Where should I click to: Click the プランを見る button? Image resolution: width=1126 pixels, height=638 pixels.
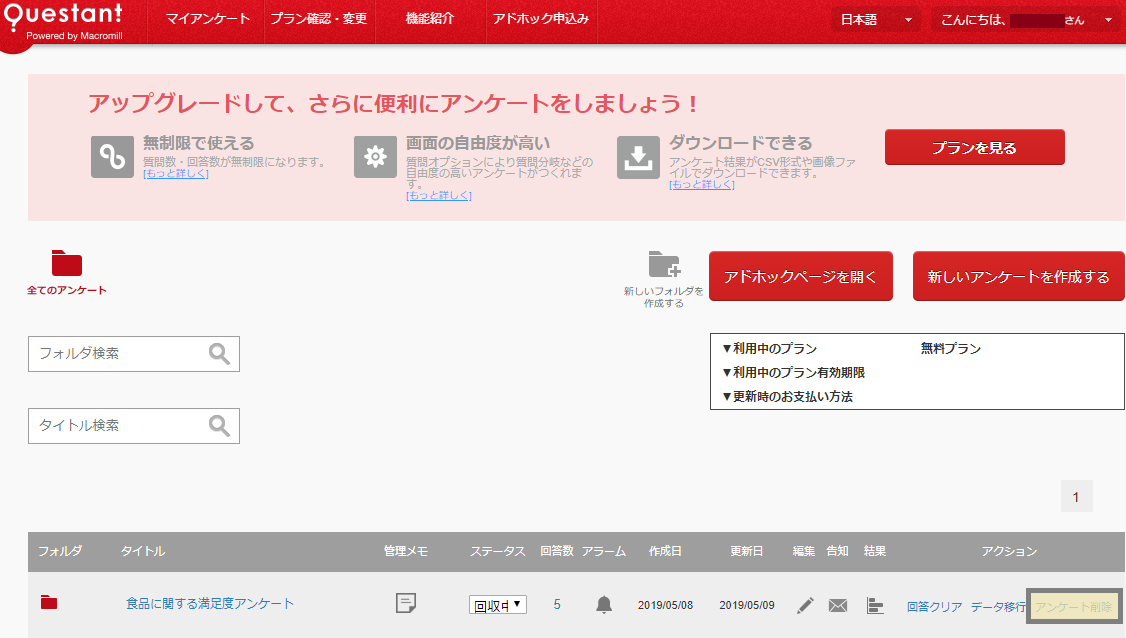point(974,147)
